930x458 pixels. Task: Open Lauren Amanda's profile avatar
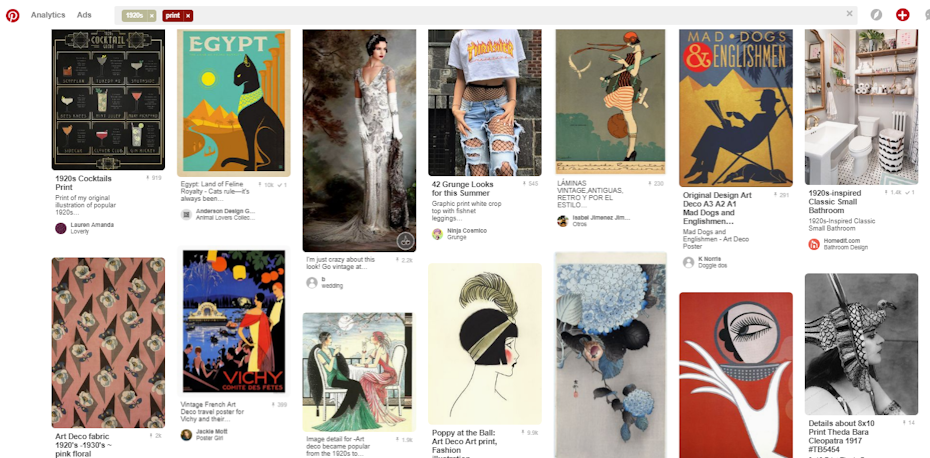coord(60,228)
